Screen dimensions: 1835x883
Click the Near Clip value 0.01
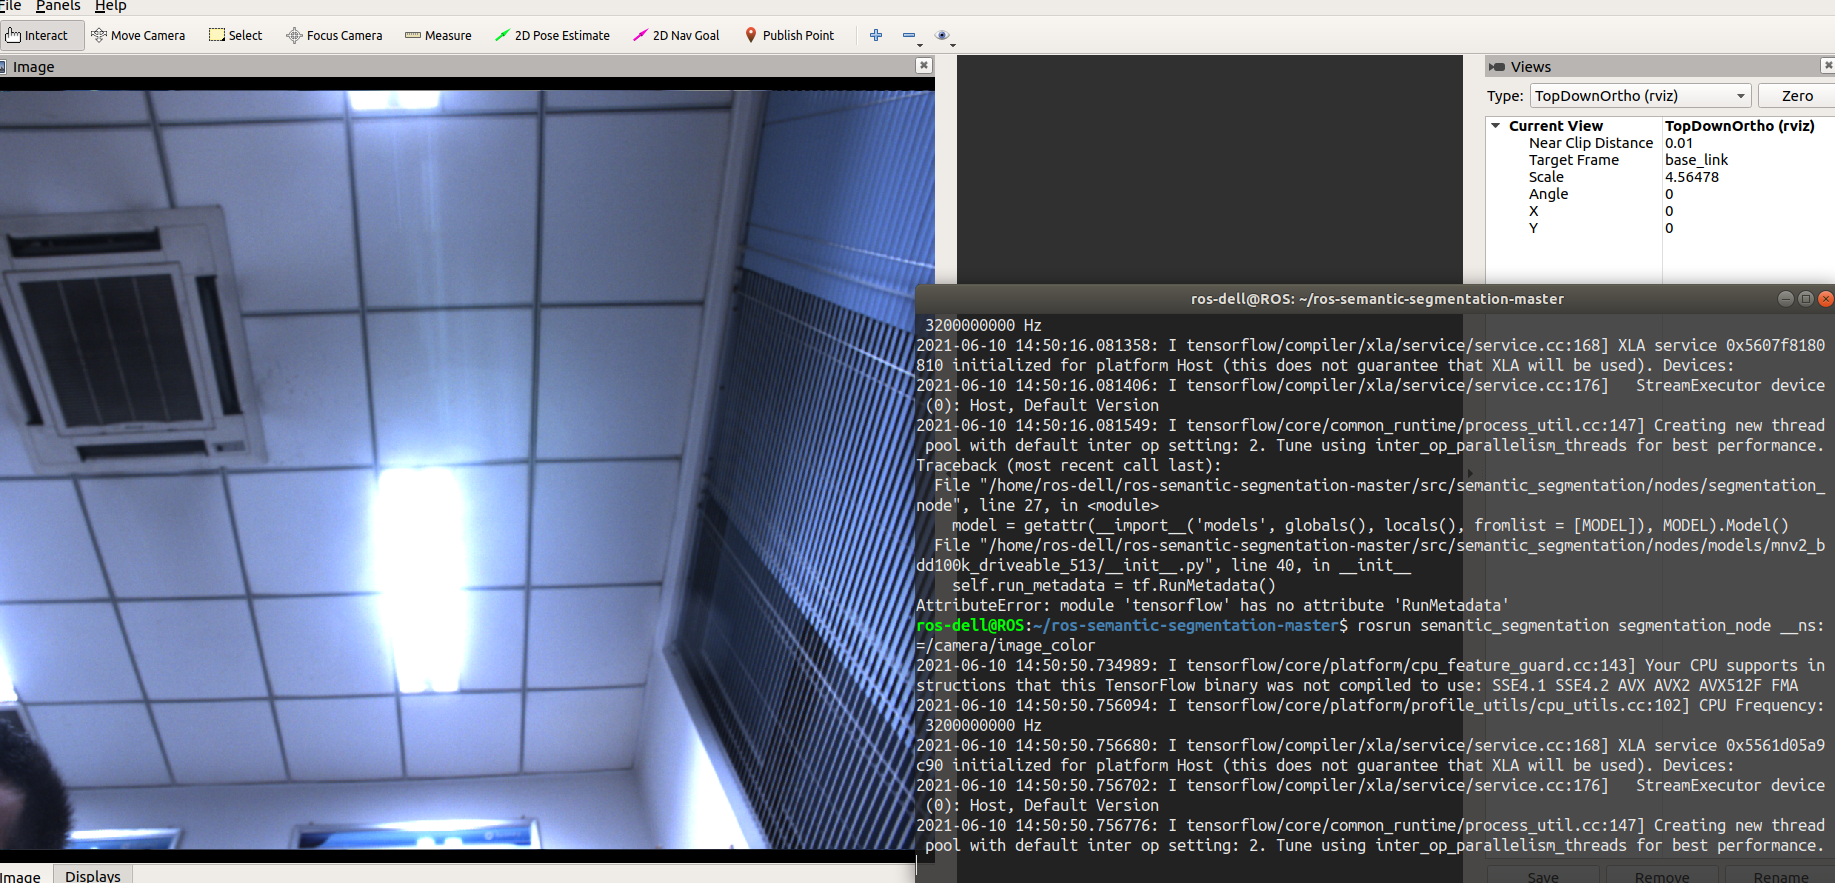tap(1679, 143)
